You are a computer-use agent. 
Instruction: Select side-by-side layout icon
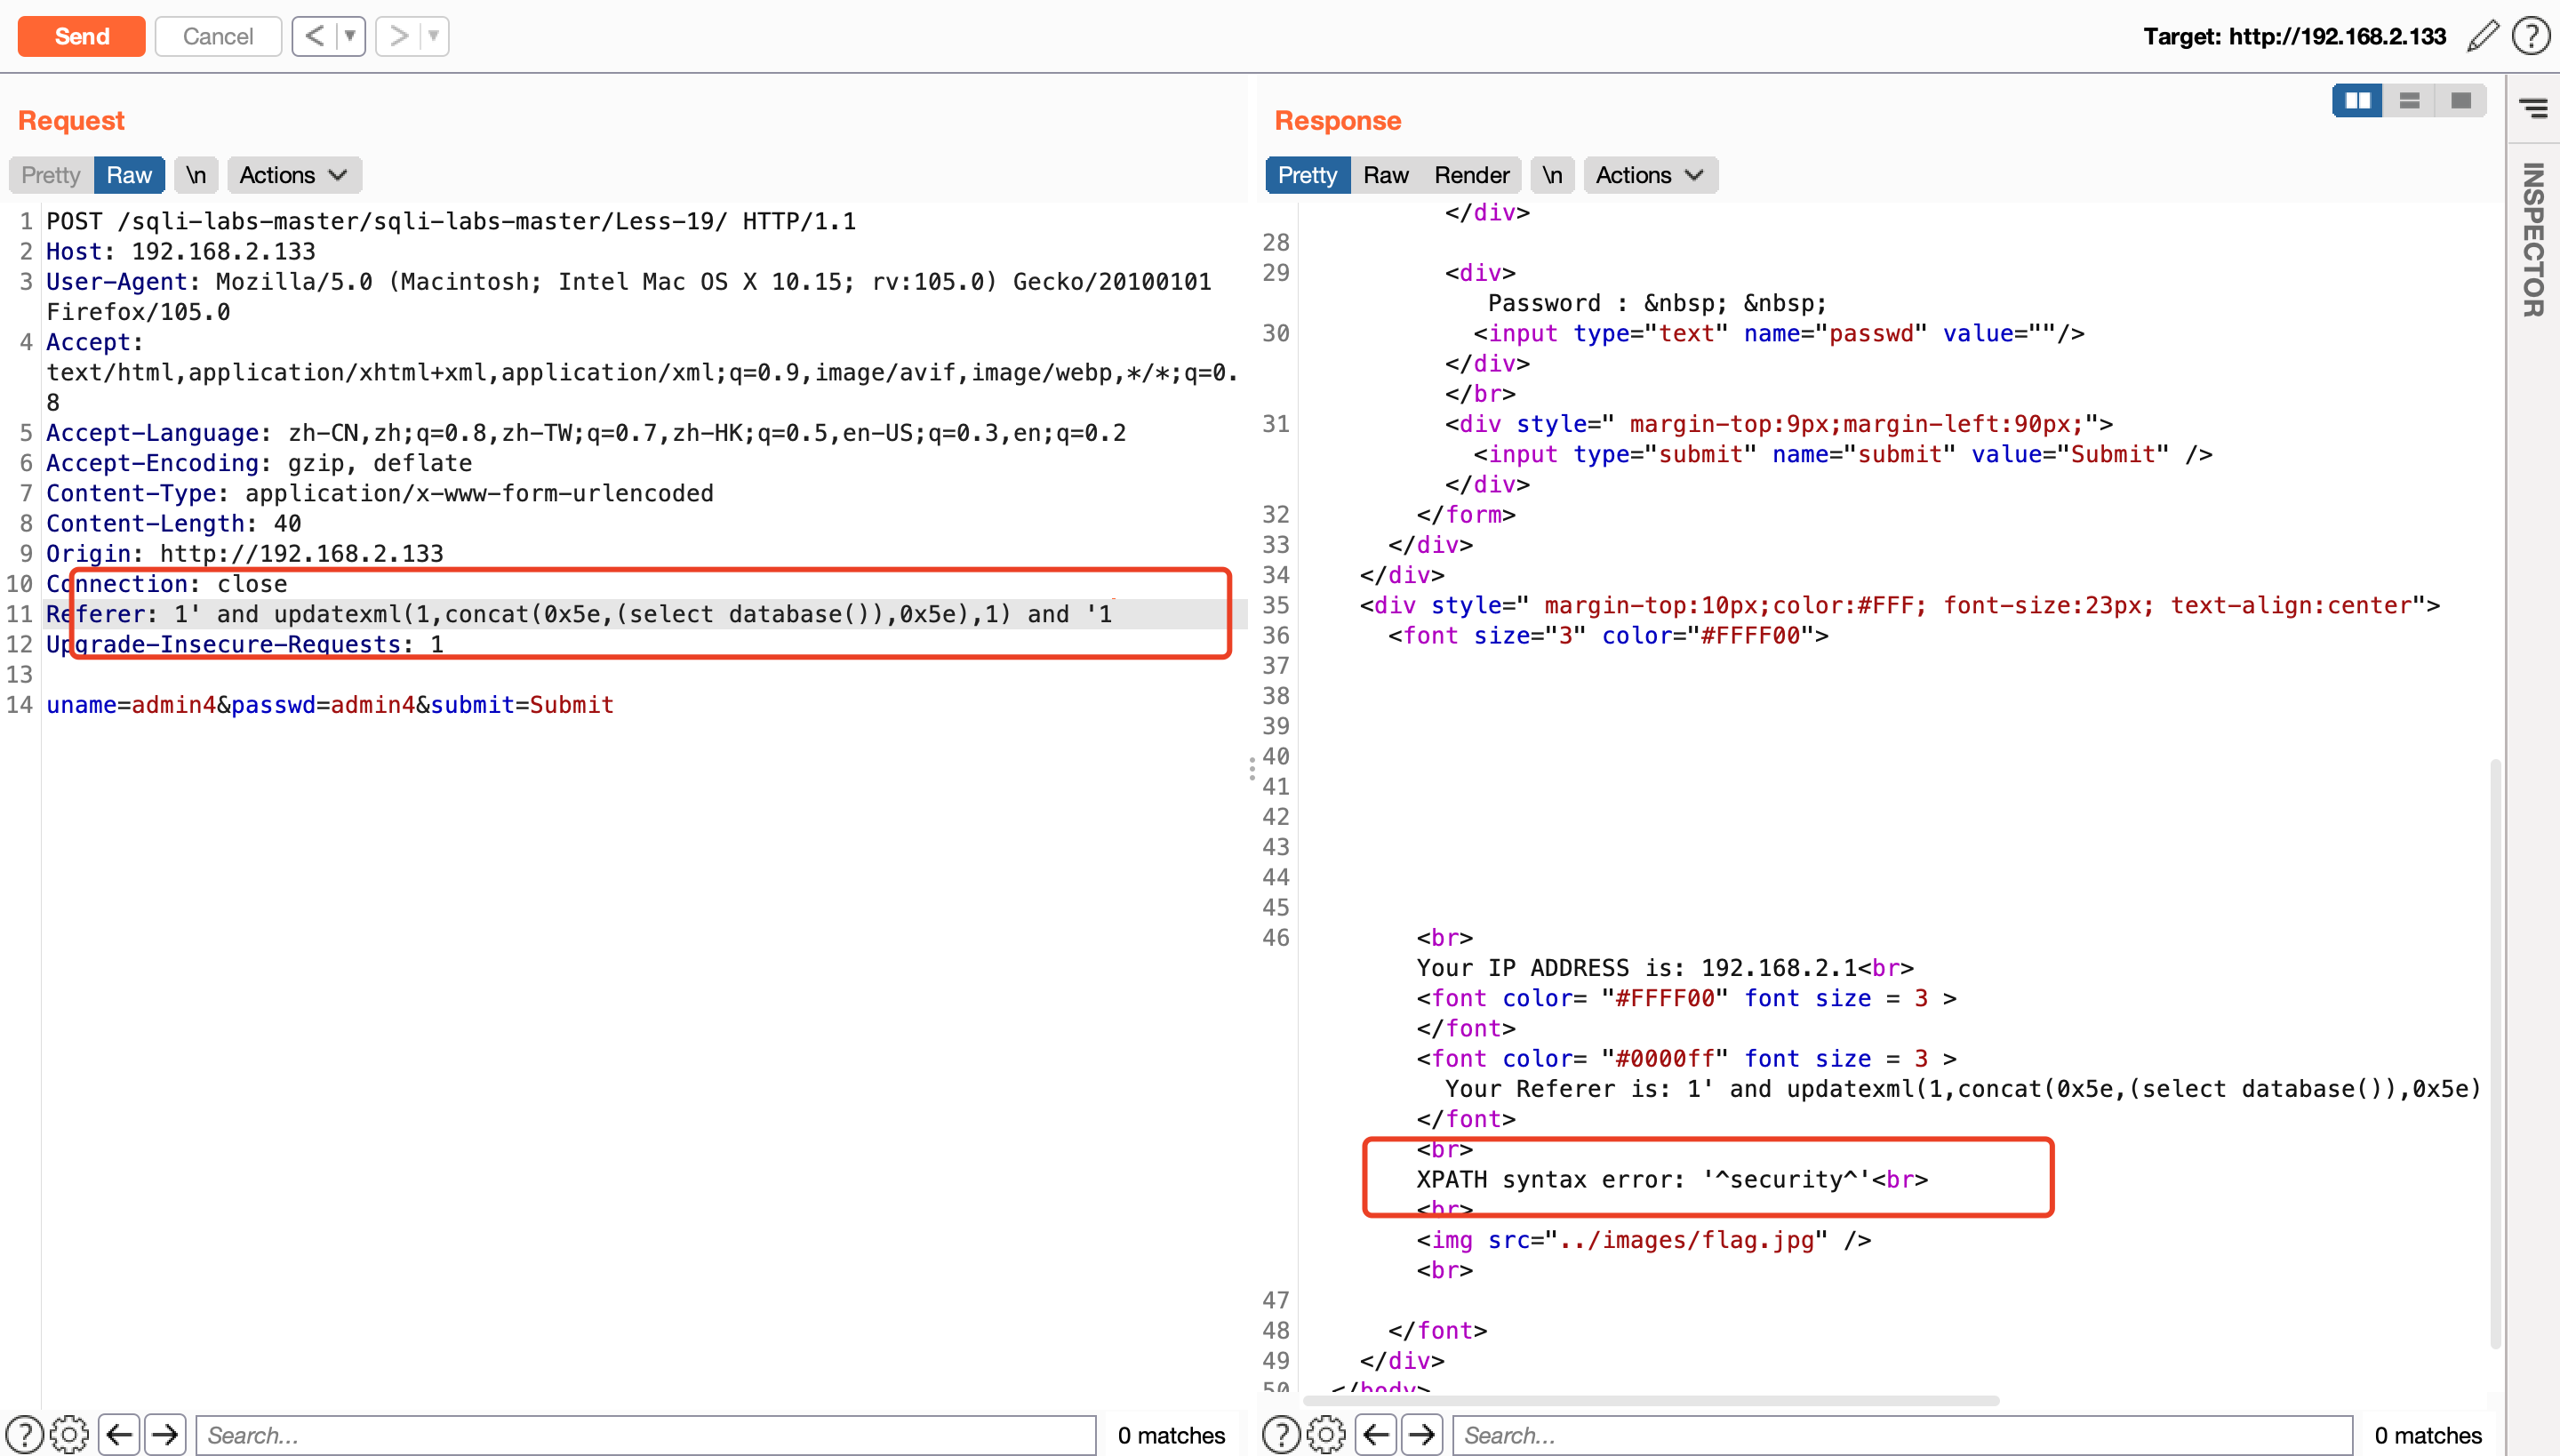(x=2357, y=101)
